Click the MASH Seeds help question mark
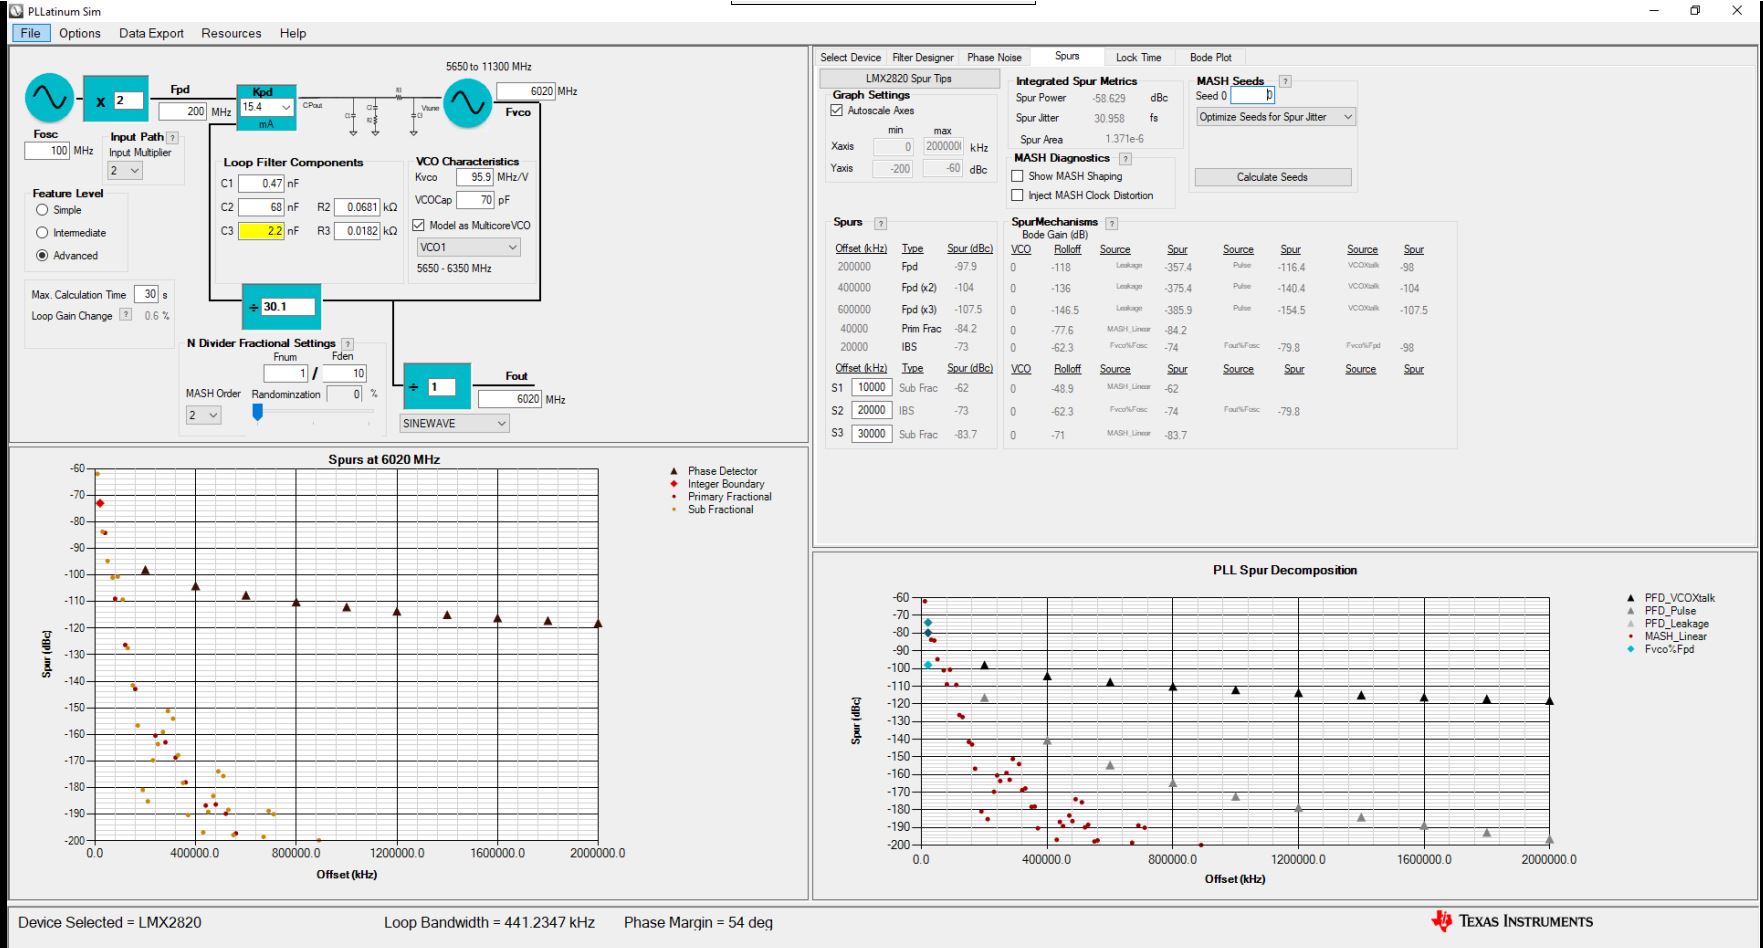The width and height of the screenshot is (1763, 948). pyautogui.click(x=1285, y=82)
